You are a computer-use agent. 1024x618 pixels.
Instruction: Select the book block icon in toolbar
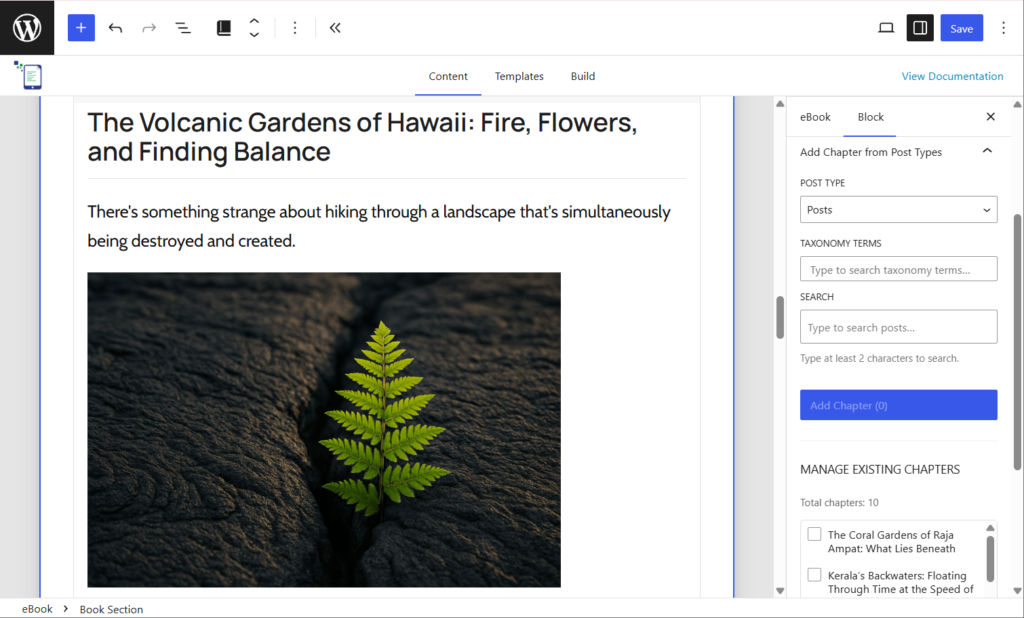(223, 27)
